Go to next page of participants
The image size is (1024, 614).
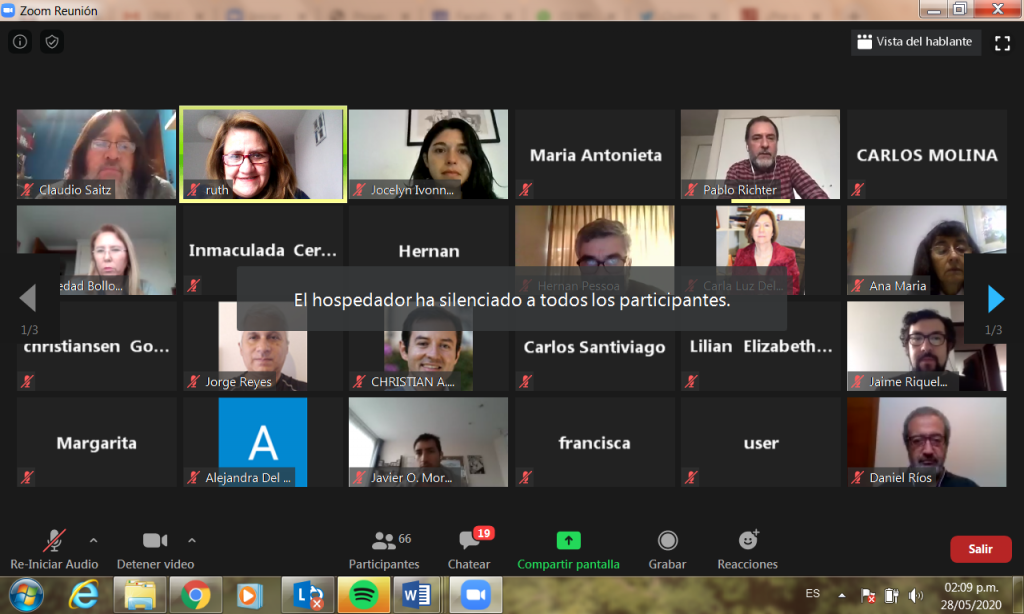[x=995, y=298]
